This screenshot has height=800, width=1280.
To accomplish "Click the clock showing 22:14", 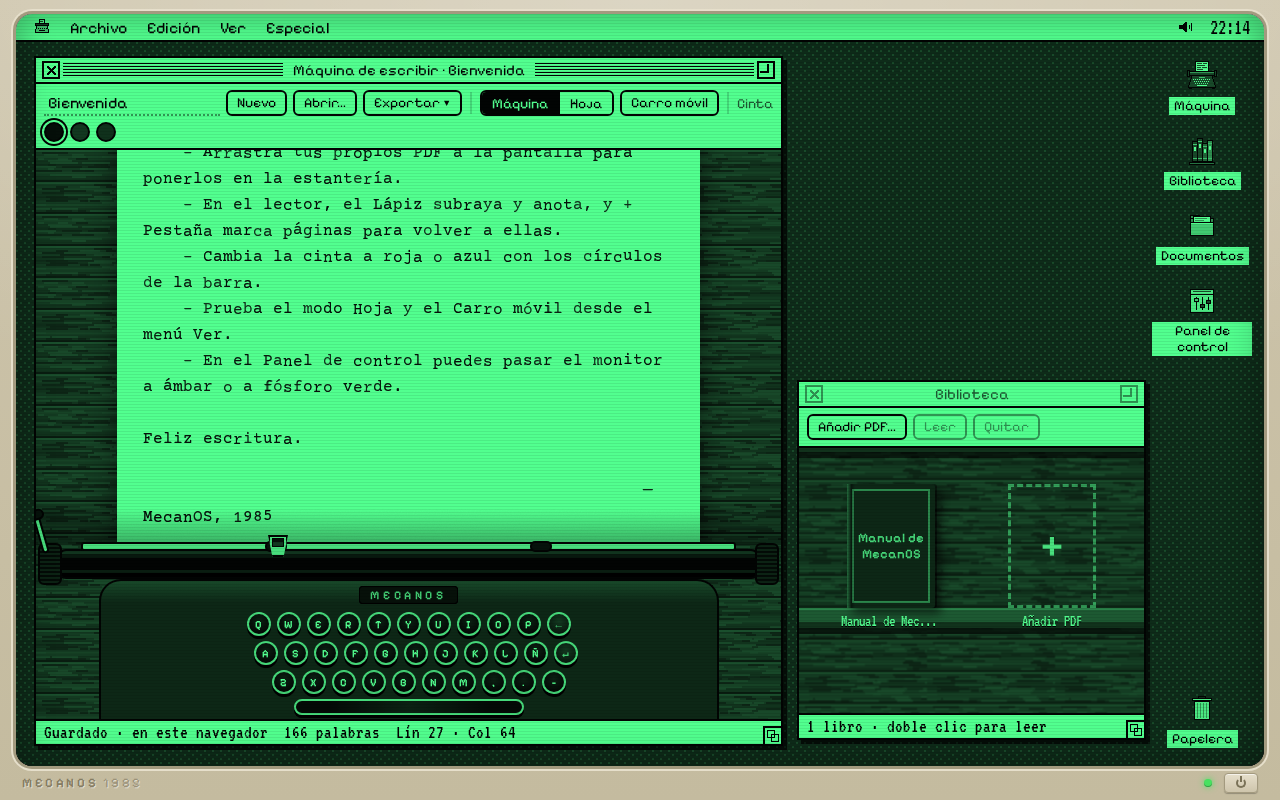I will click(1230, 28).
